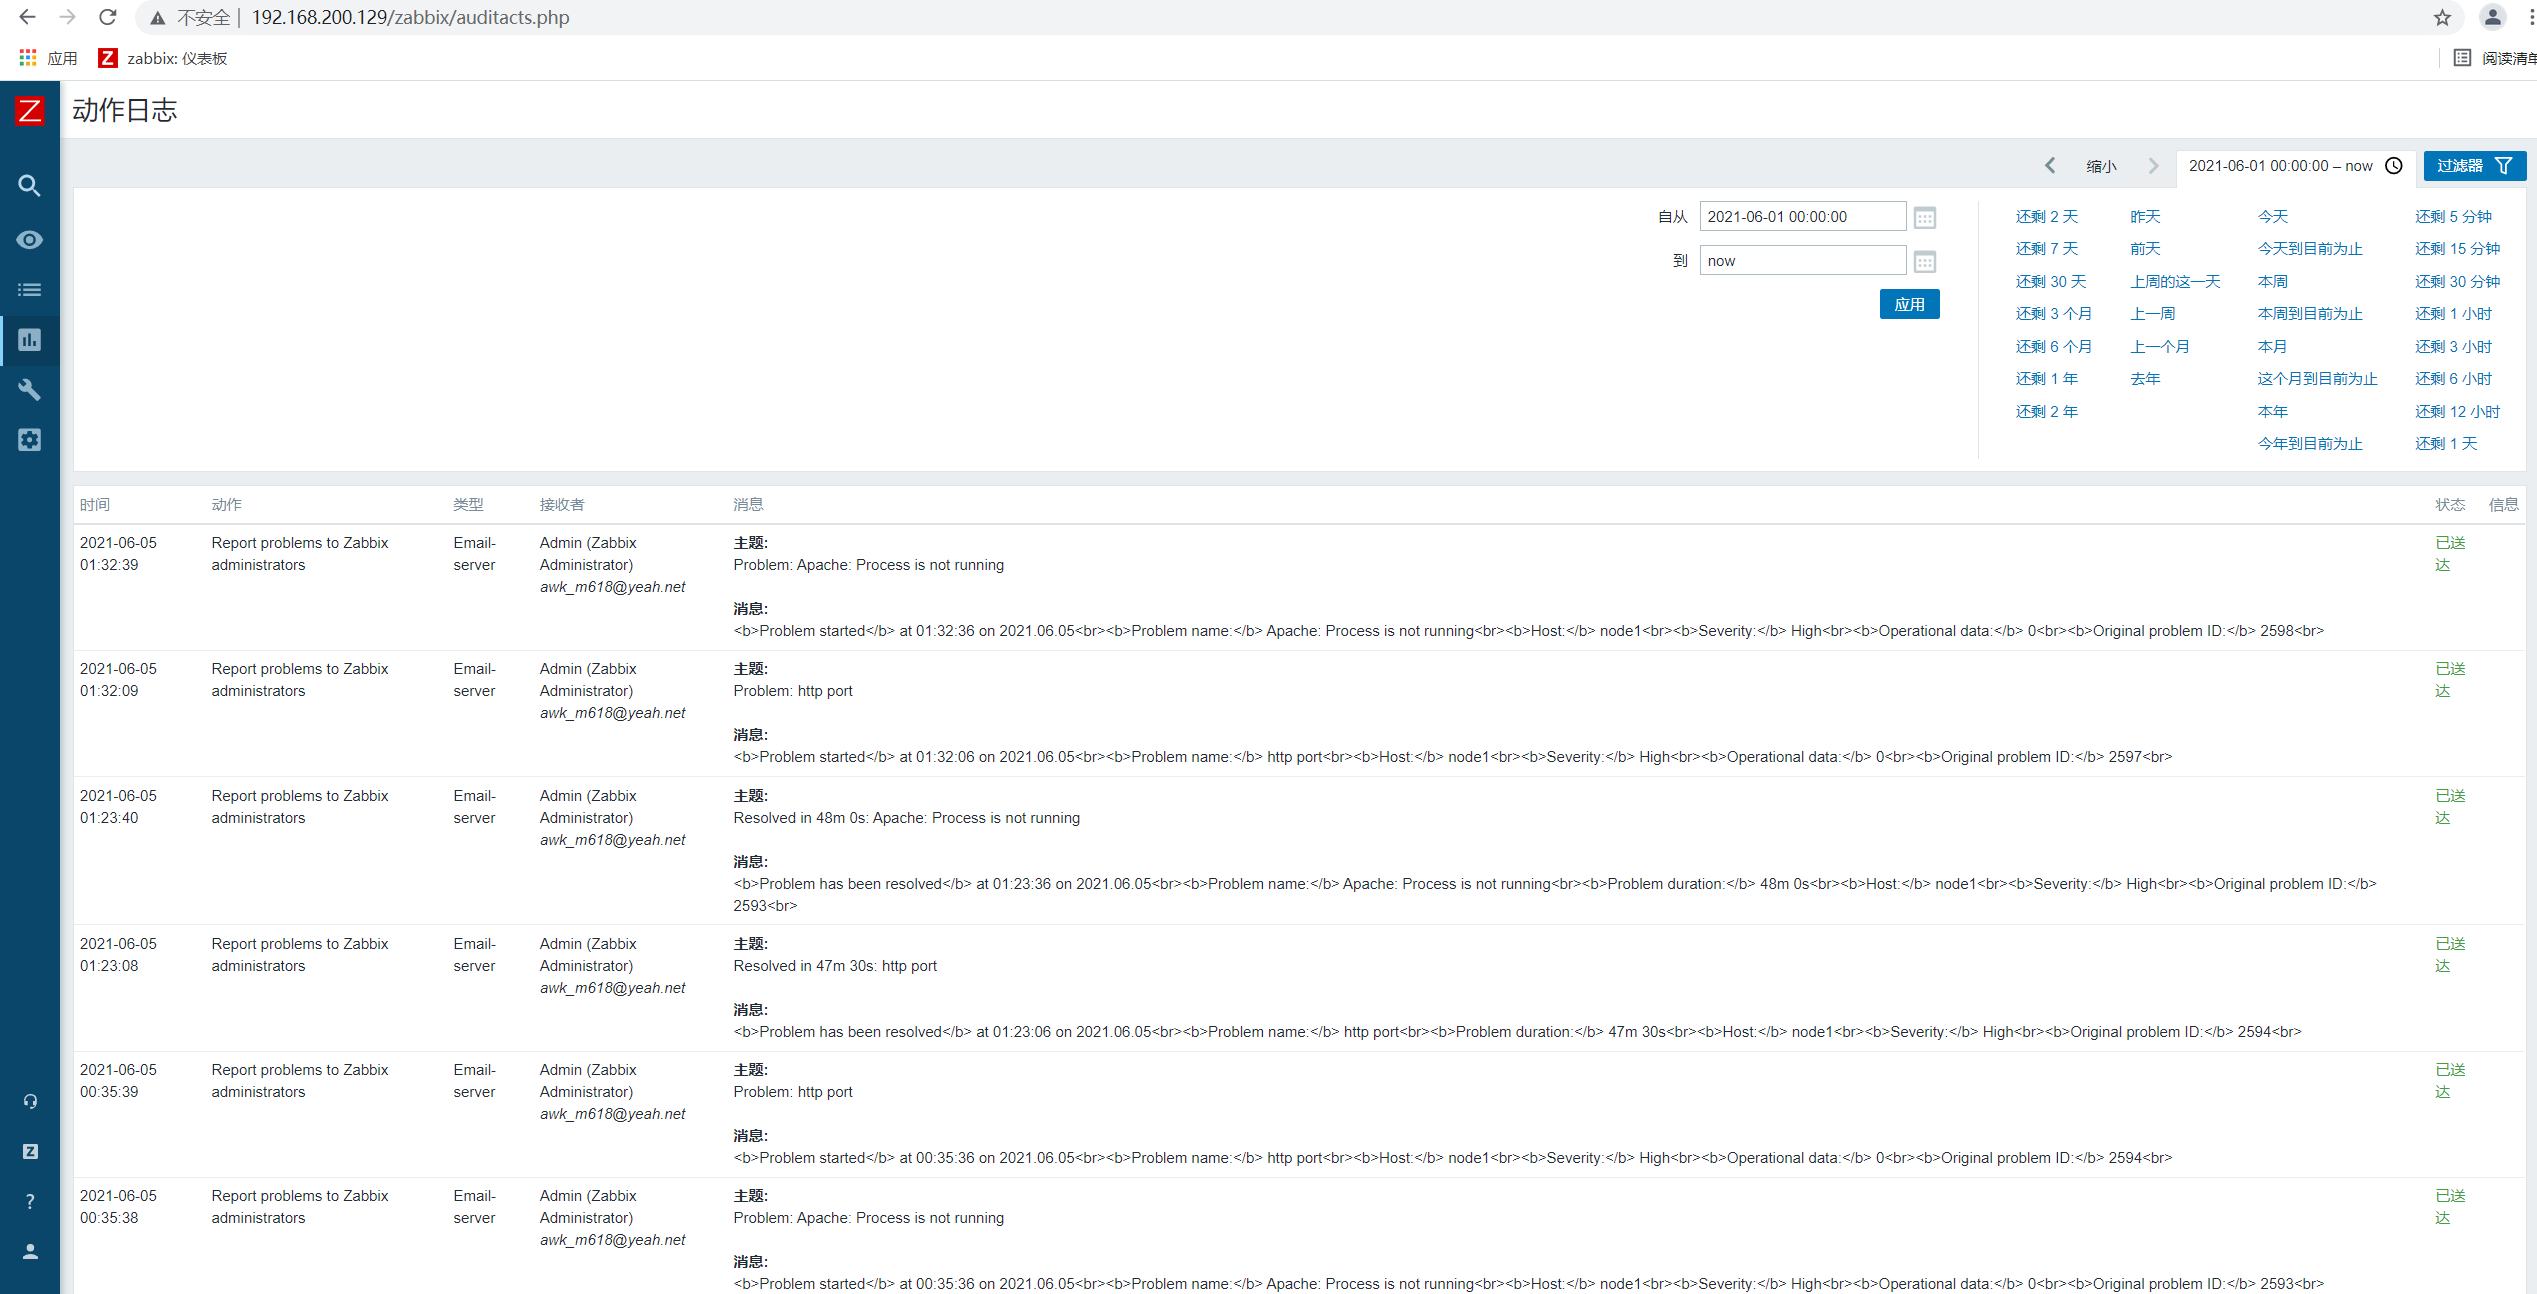Image resolution: width=2537 pixels, height=1294 pixels.
Task: Click the previous time period chevron
Action: [x=2050, y=166]
